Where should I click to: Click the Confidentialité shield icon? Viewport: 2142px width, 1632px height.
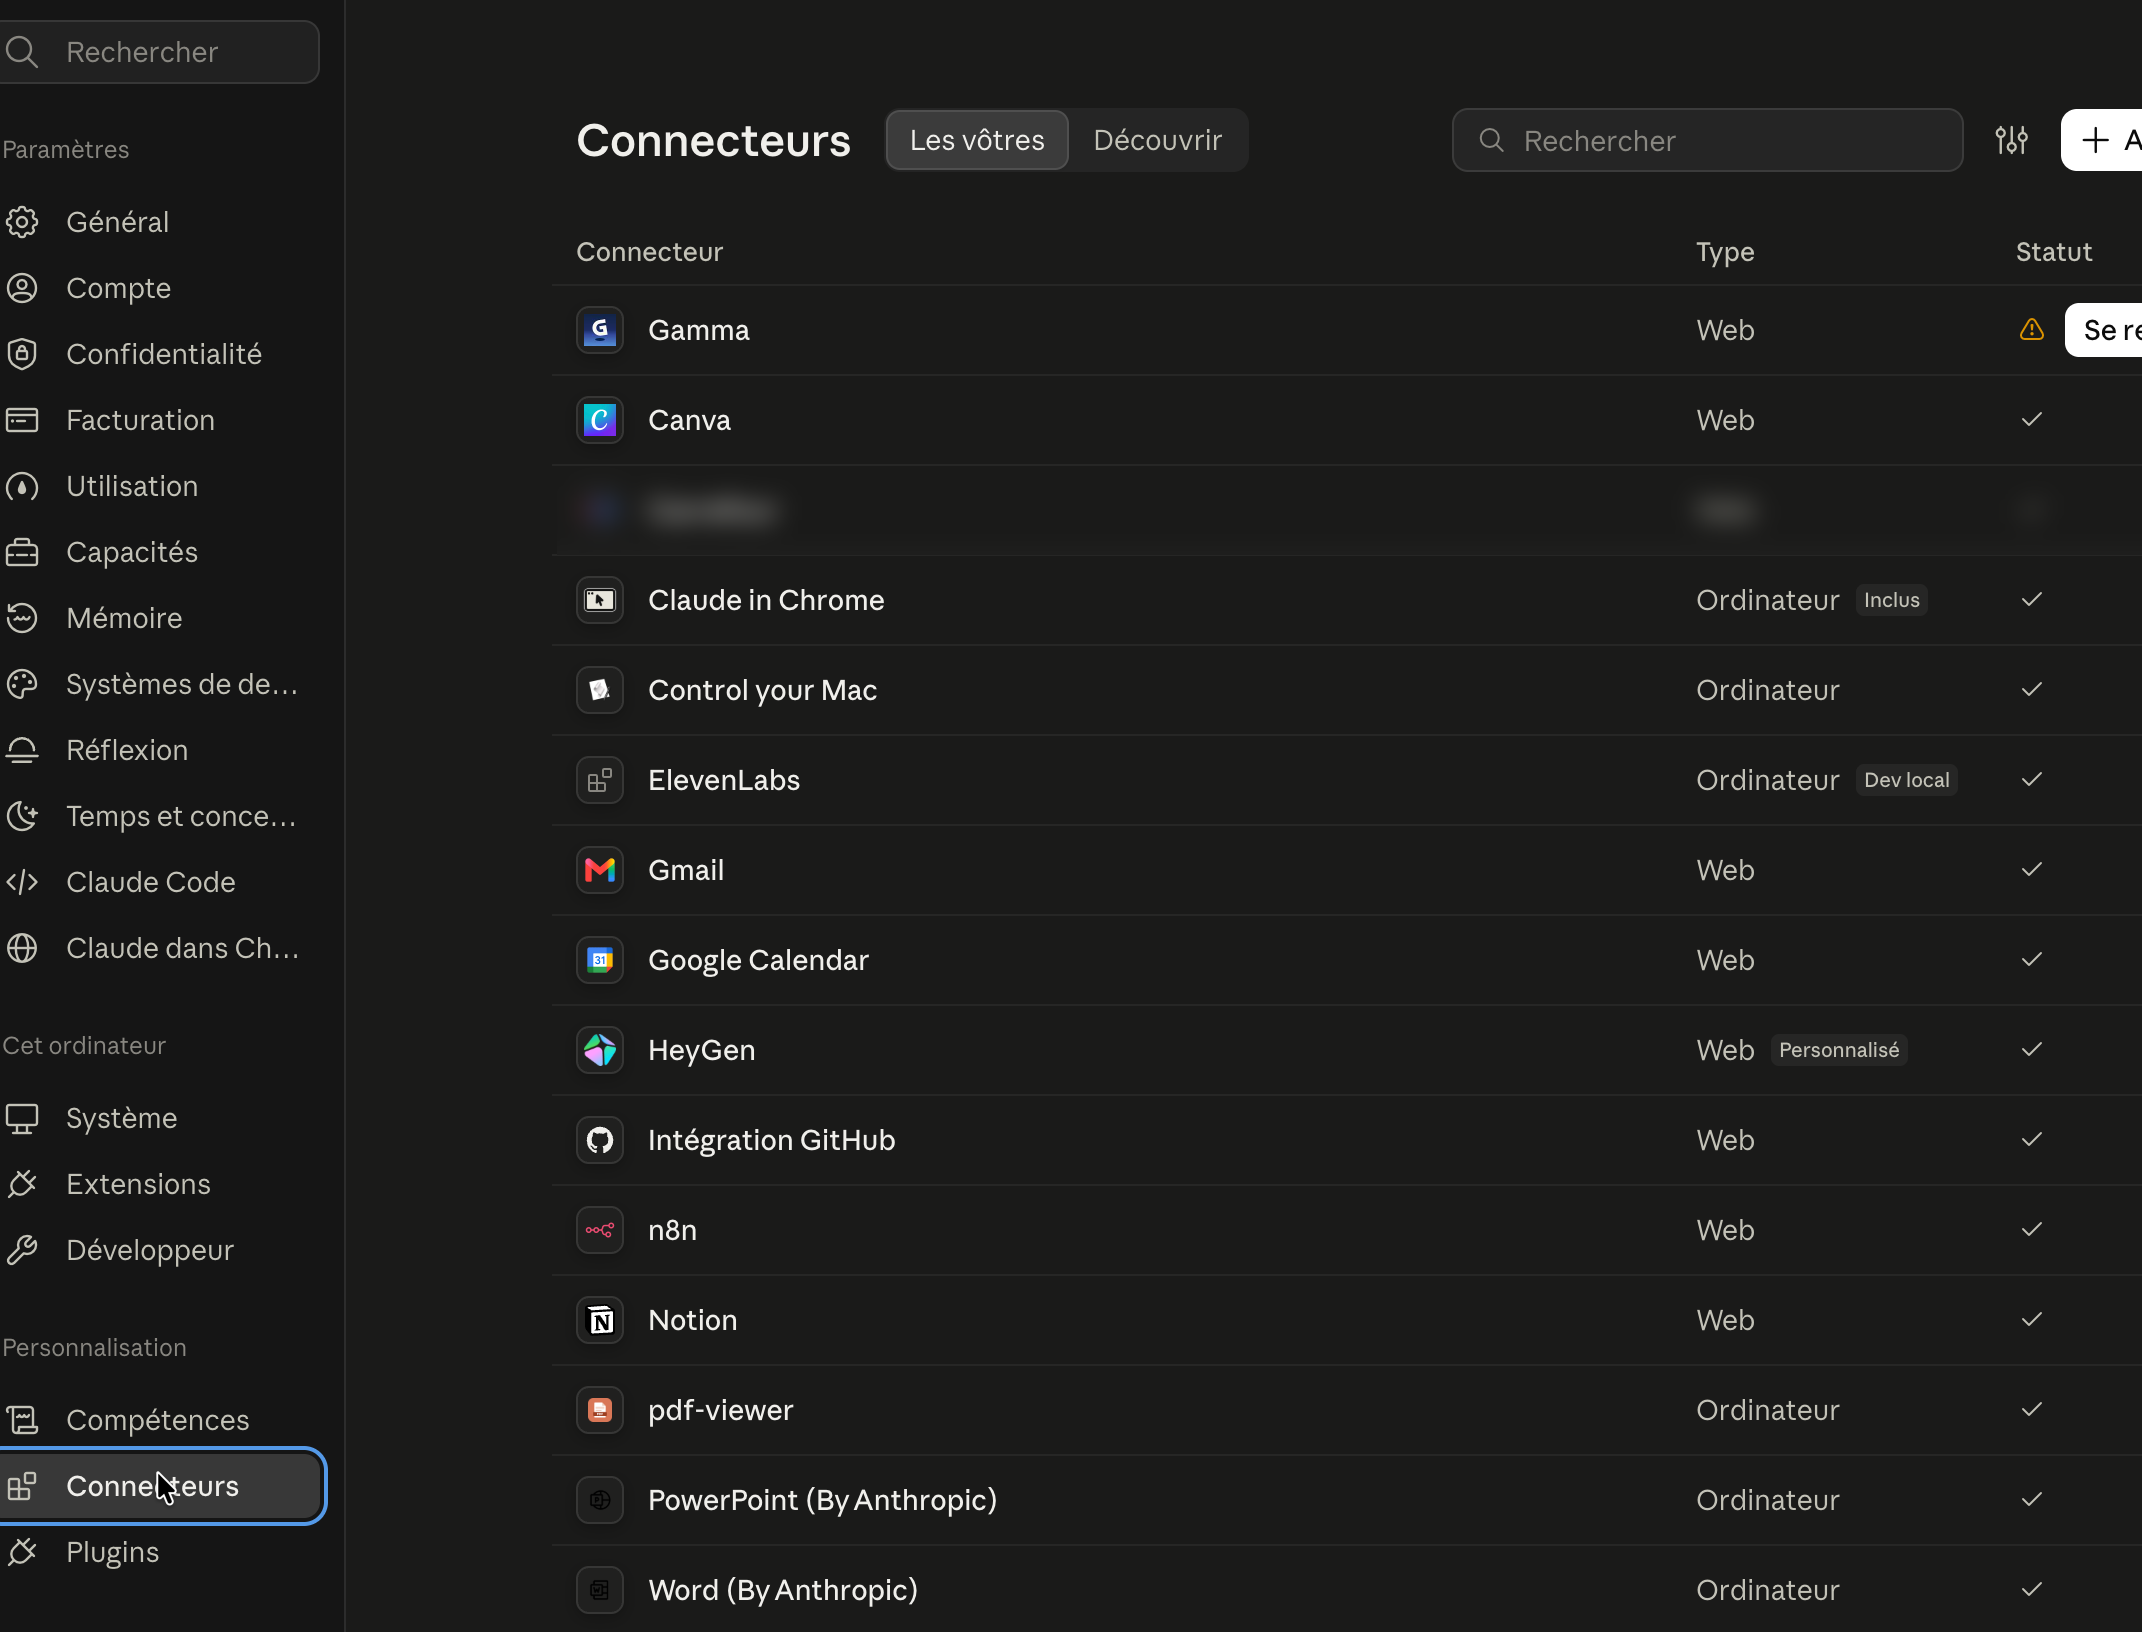click(x=22, y=354)
